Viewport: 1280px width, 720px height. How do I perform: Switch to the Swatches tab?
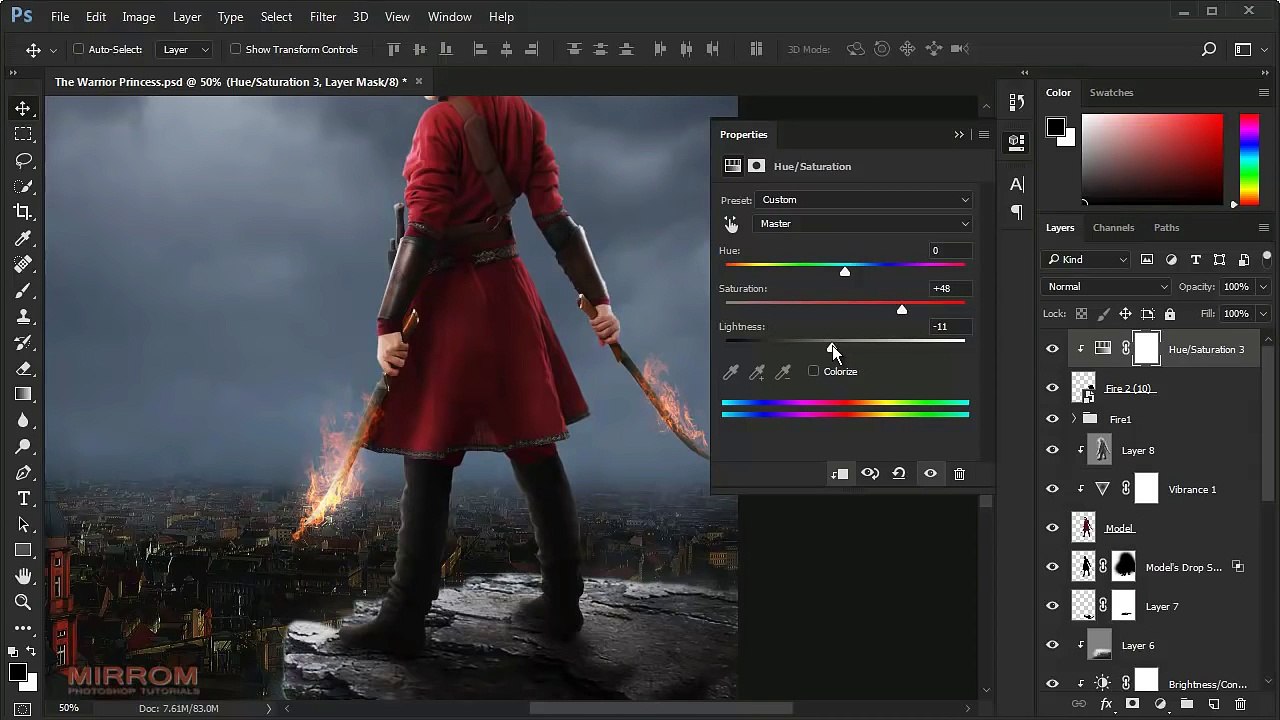pyautogui.click(x=1111, y=93)
